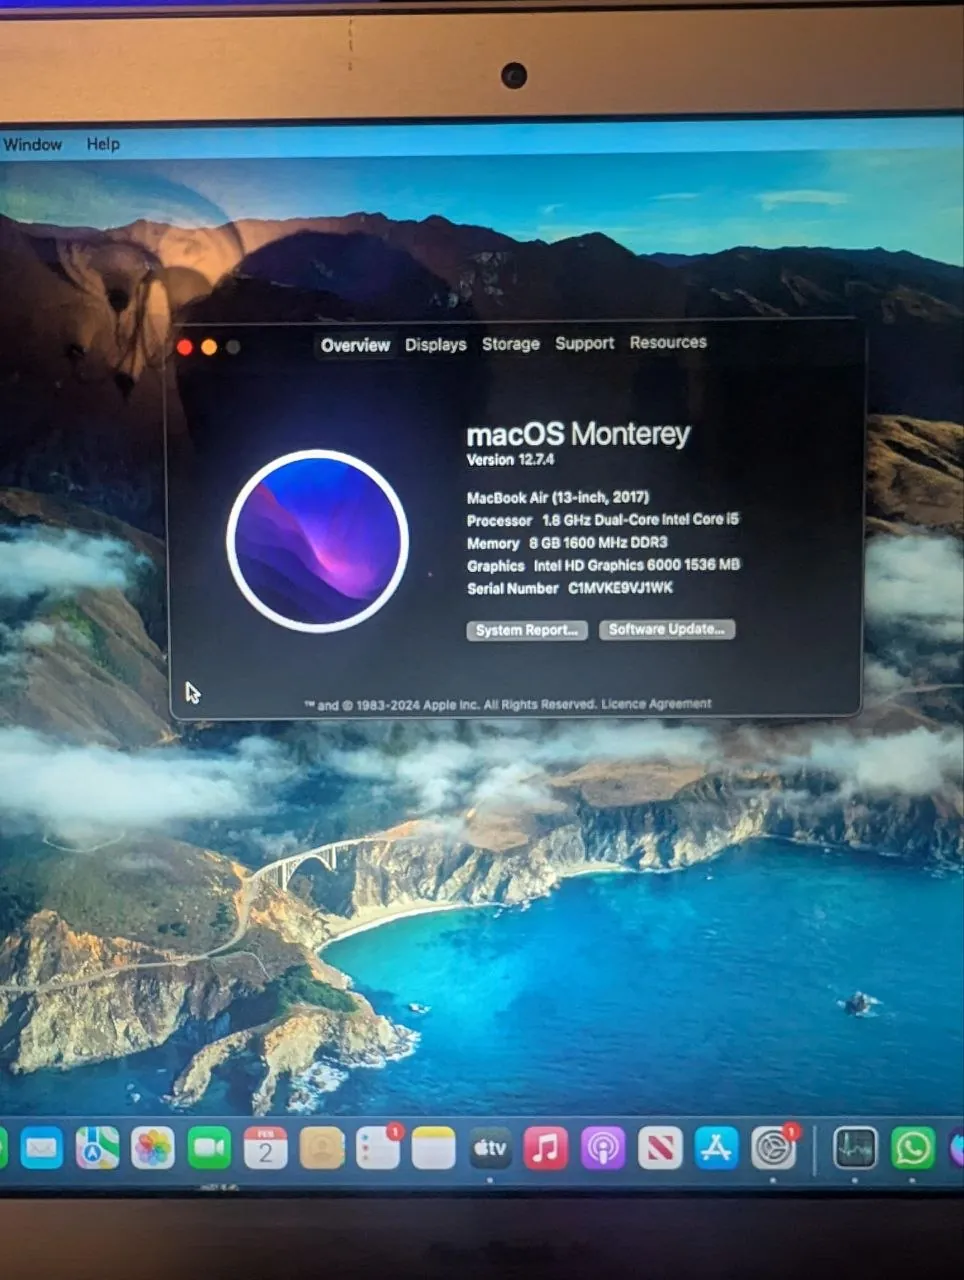Select the Version 12.7.4 text
964x1280 pixels.
coord(510,460)
